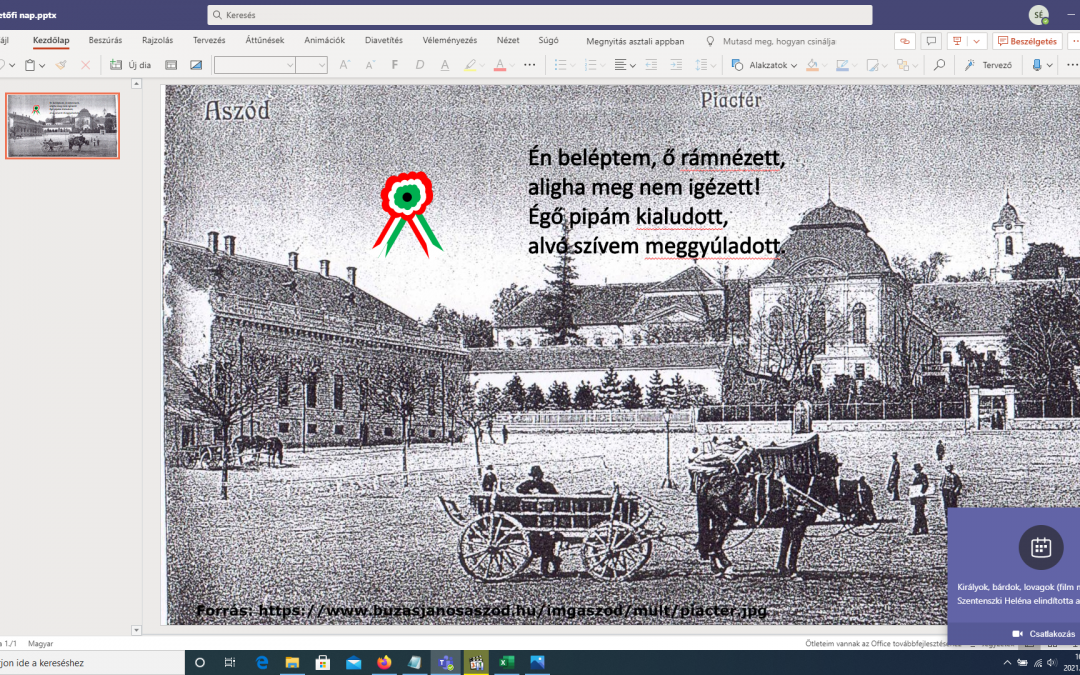Click the red font color swatch
This screenshot has height=675, width=1080.
tap(500, 65)
